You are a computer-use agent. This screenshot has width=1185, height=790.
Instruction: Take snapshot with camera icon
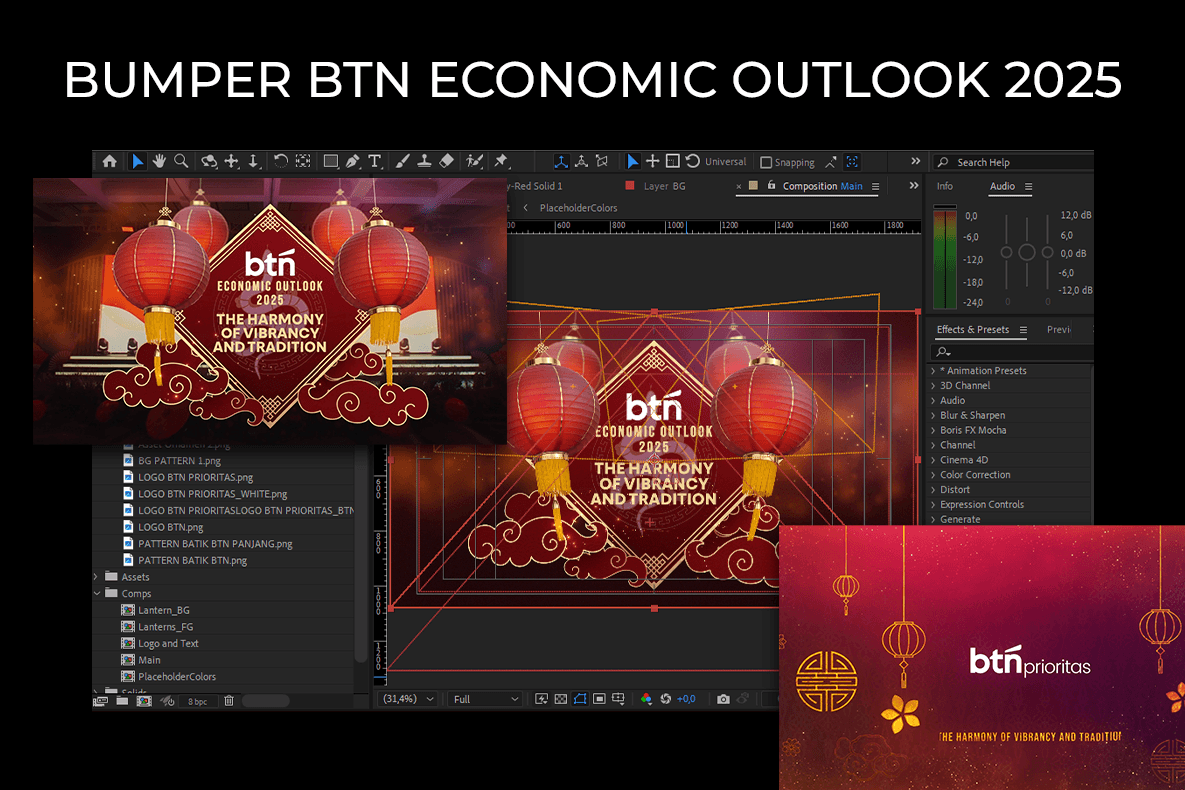(723, 699)
